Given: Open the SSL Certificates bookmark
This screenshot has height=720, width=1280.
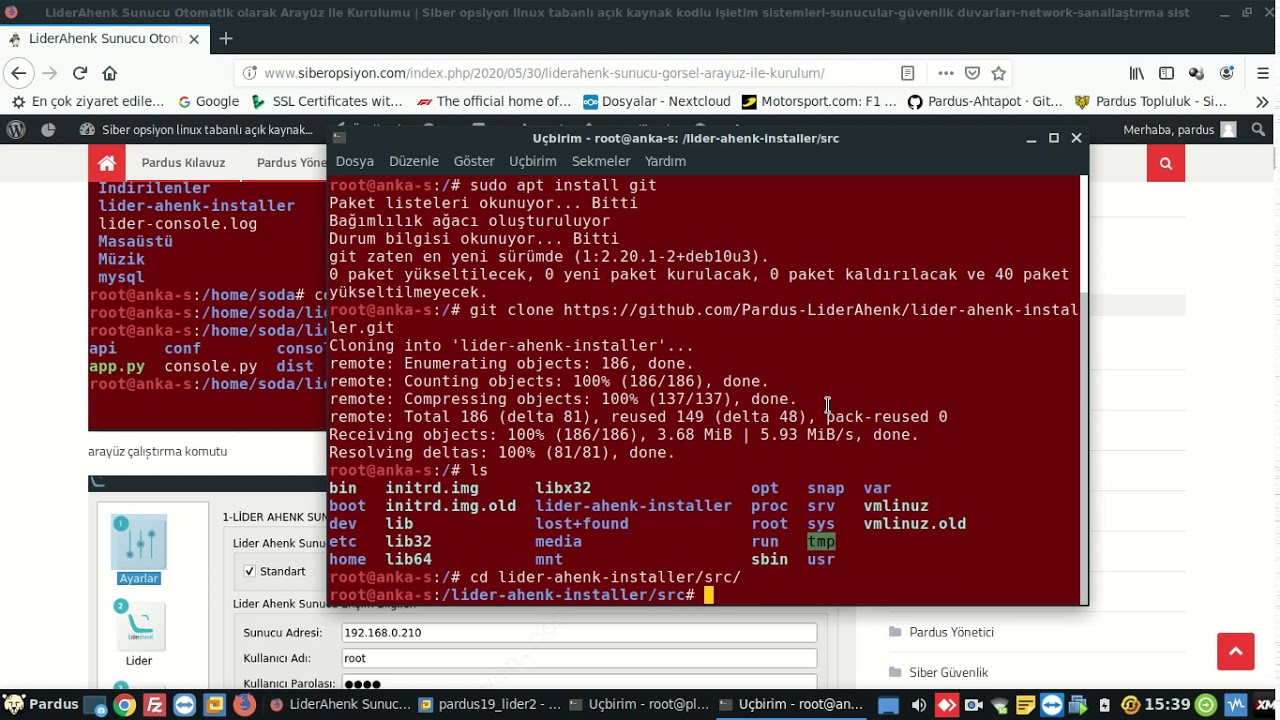Looking at the screenshot, I should click(327, 101).
